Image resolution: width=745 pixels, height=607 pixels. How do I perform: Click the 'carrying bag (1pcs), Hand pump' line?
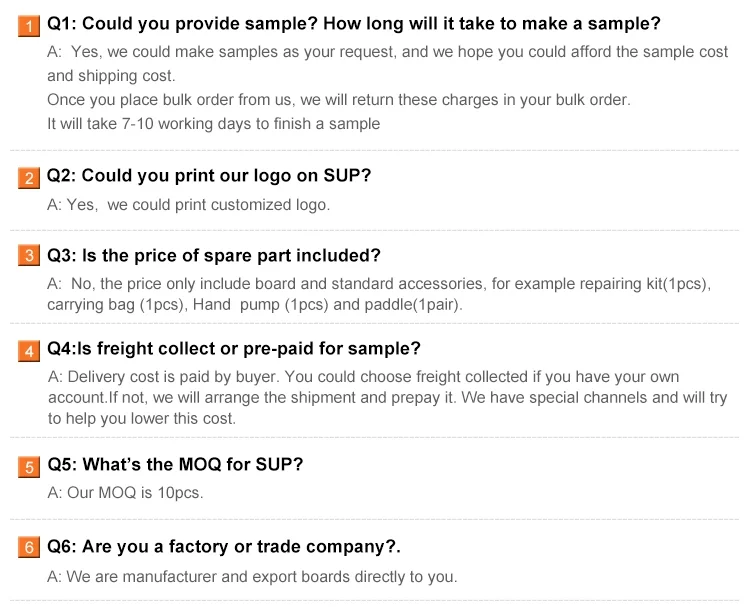[255, 305]
